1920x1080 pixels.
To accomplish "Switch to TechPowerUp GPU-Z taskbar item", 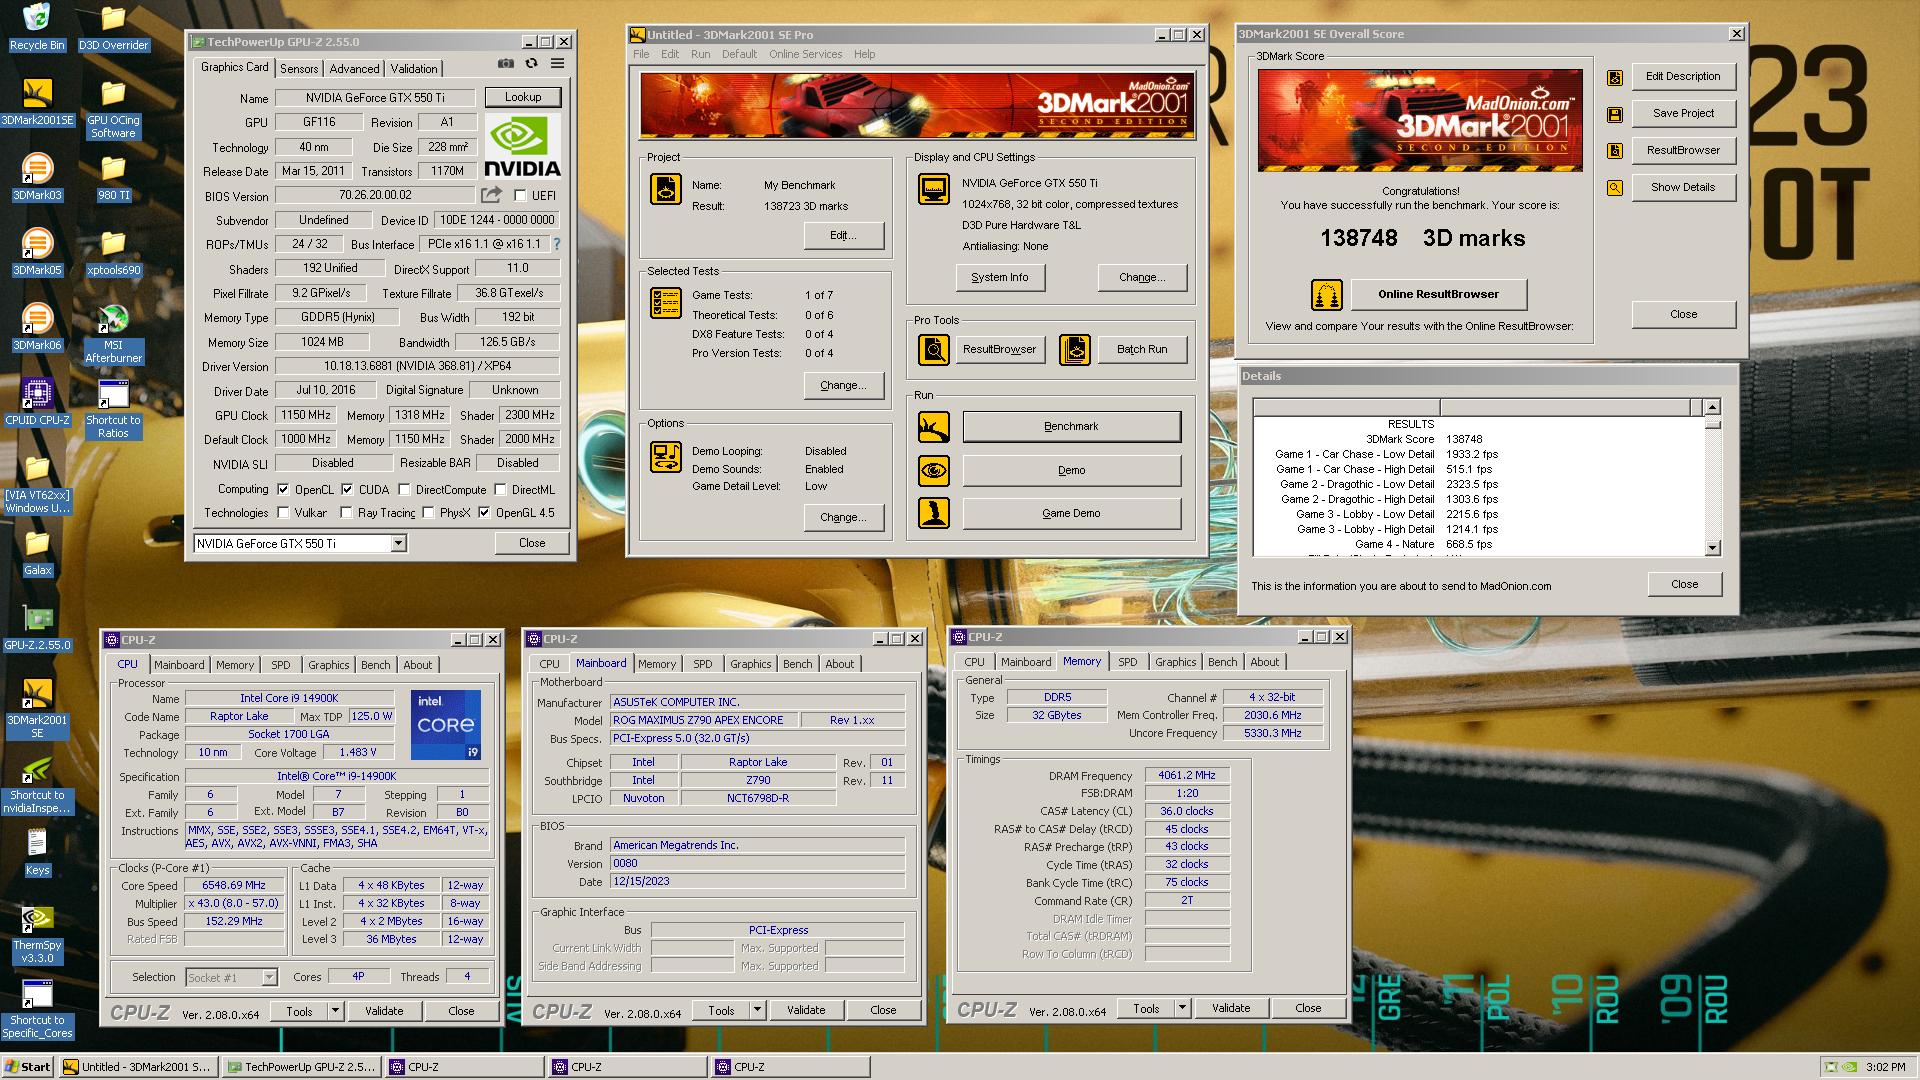I will [x=303, y=1067].
